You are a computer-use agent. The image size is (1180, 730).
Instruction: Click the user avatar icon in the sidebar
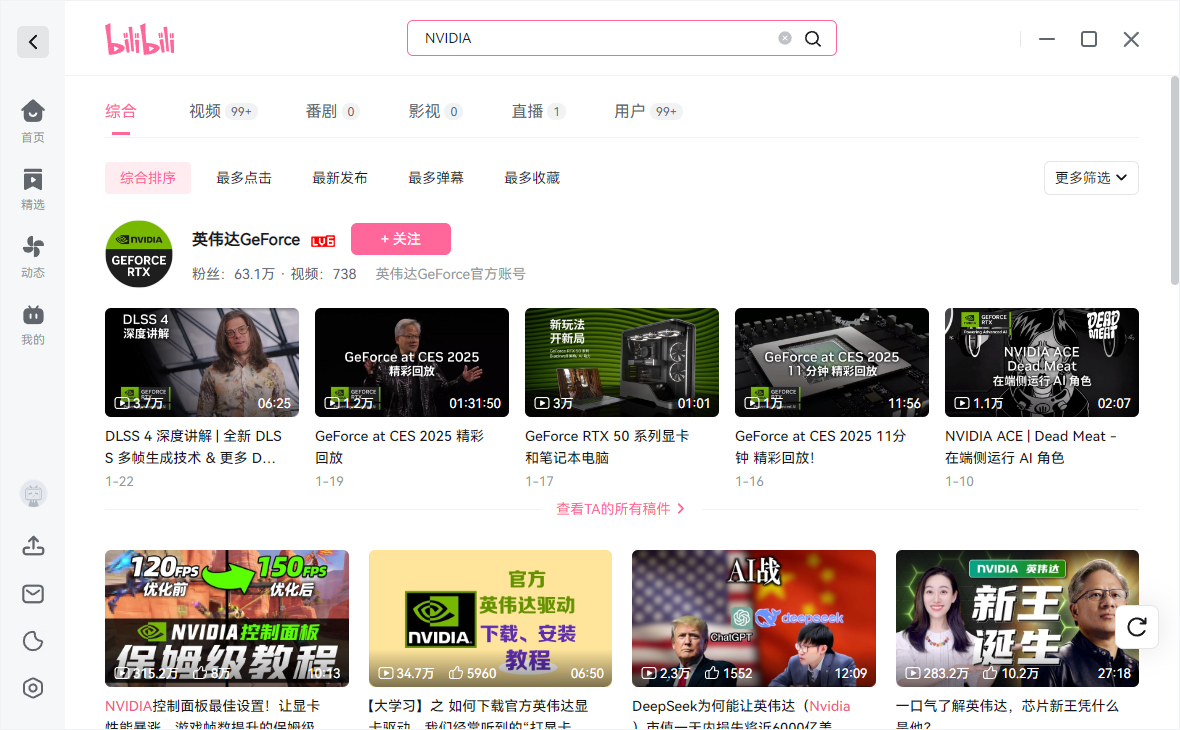(x=33, y=494)
